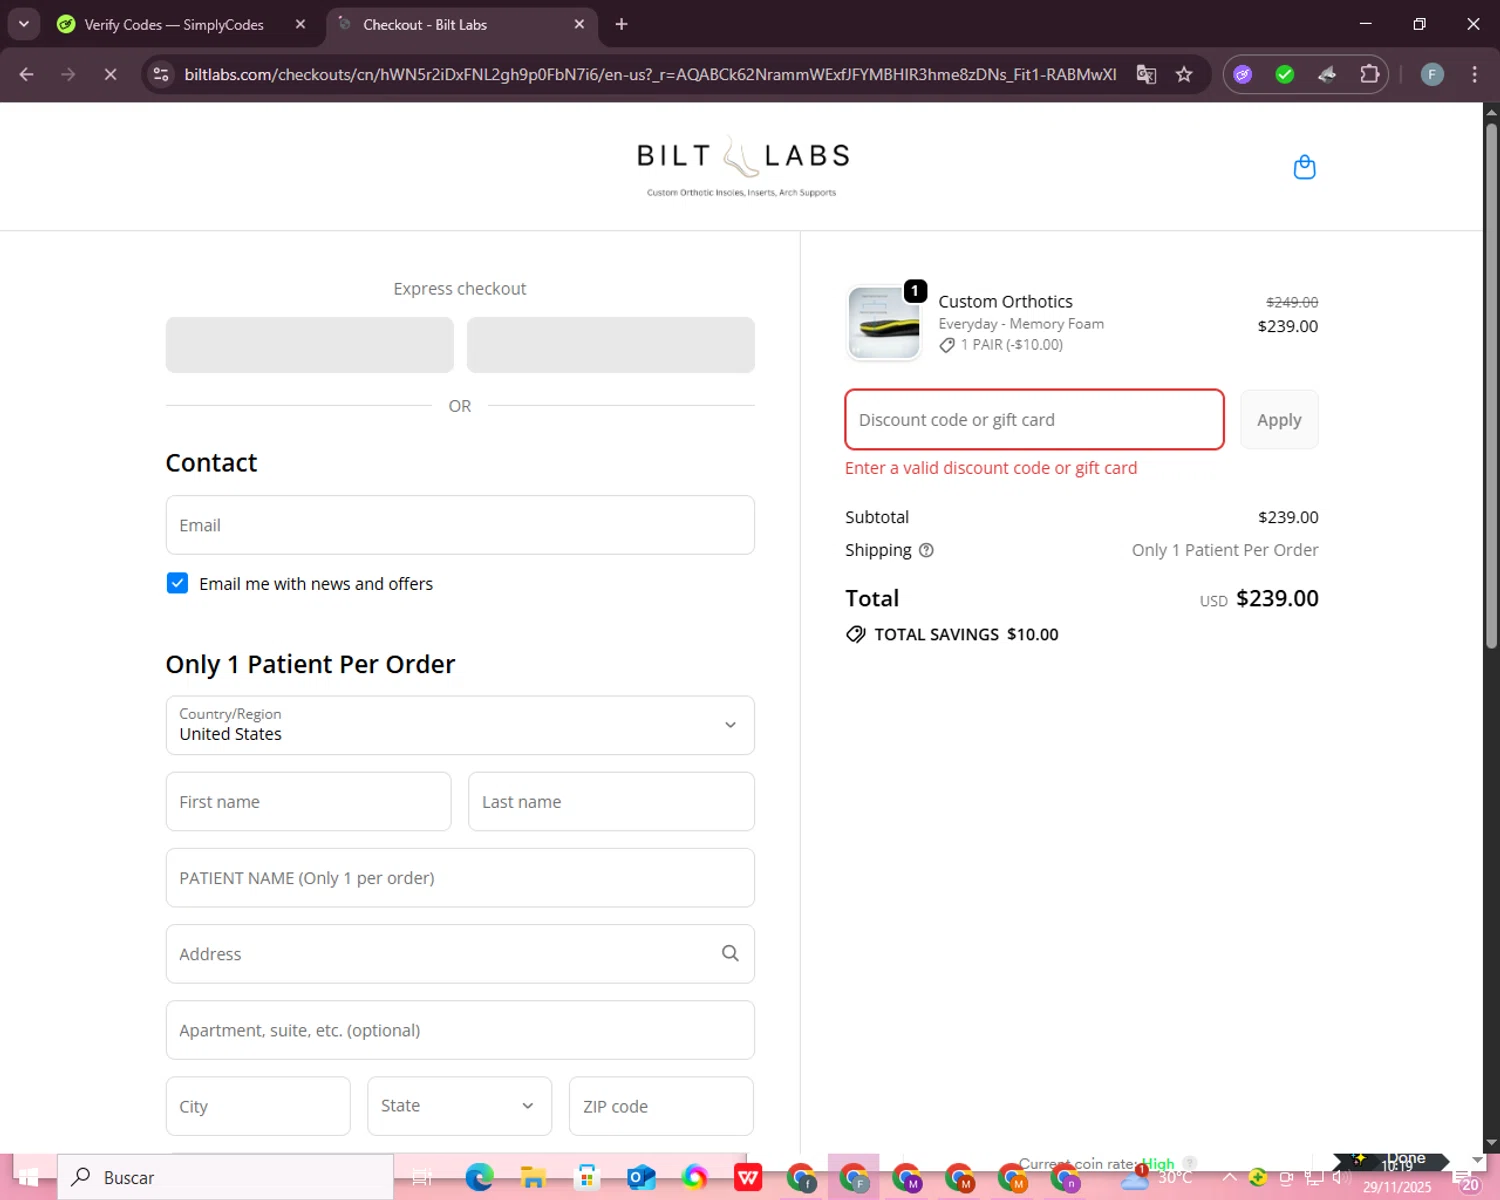
Task: Stop loading the page with X button
Action: pyautogui.click(x=110, y=74)
